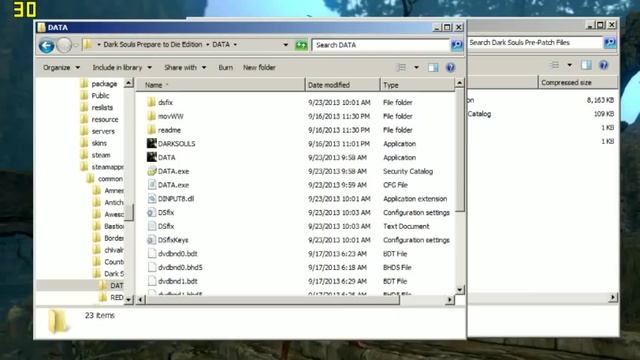Open the address bar history dropdown

click(285, 45)
